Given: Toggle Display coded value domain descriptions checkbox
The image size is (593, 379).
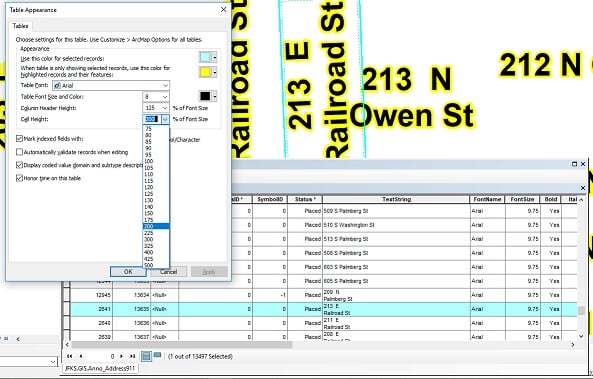Looking at the screenshot, I should [x=19, y=165].
